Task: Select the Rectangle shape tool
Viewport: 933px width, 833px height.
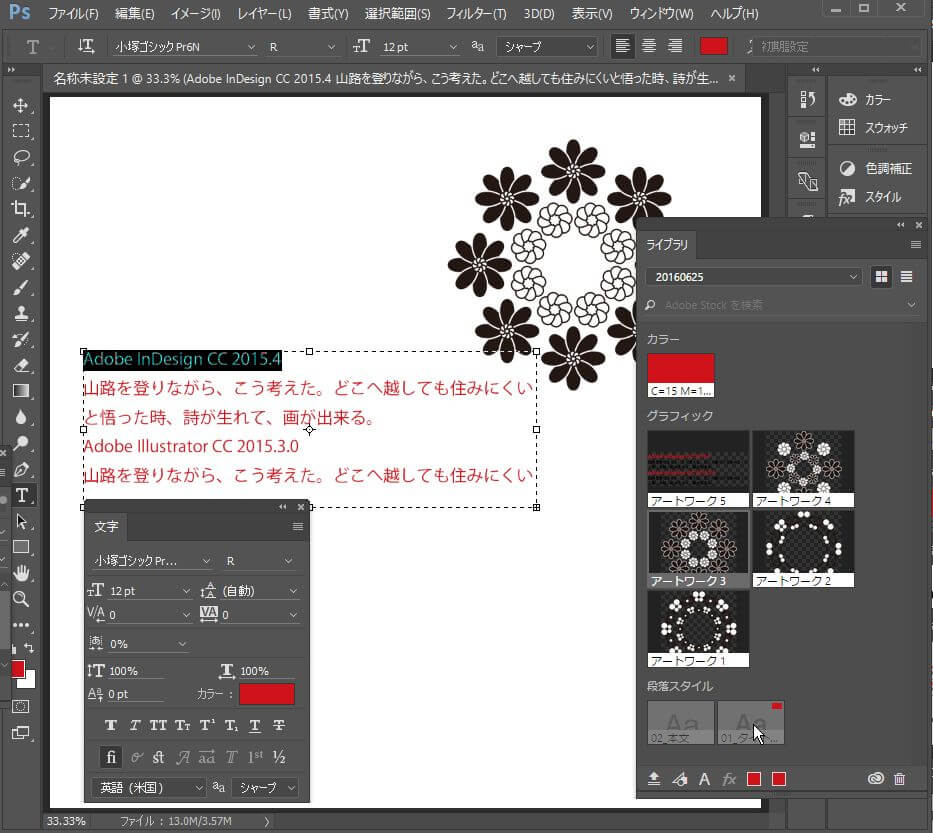Action: pyautogui.click(x=21, y=547)
